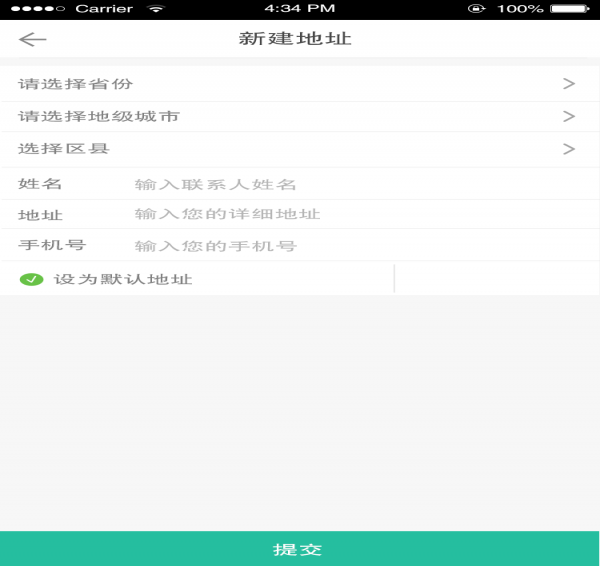Submit the form with 提交 button
Viewport: 600px width, 566px height.
(300, 548)
